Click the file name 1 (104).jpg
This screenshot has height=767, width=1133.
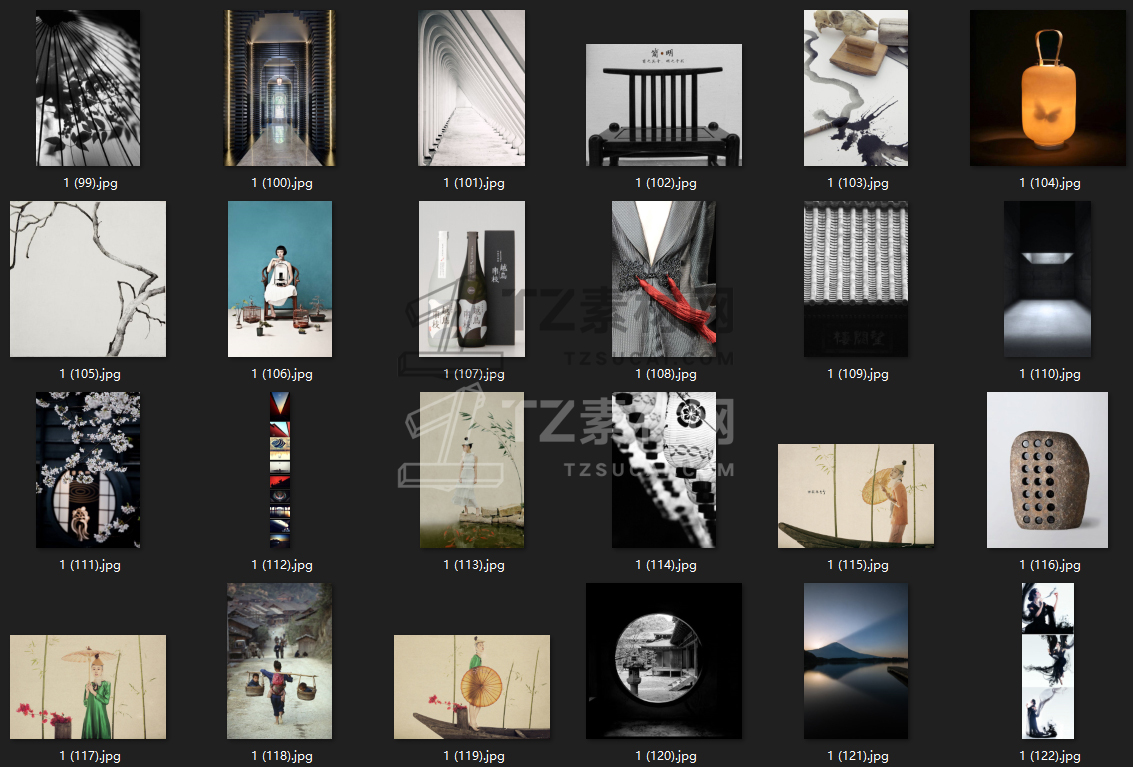(1050, 183)
